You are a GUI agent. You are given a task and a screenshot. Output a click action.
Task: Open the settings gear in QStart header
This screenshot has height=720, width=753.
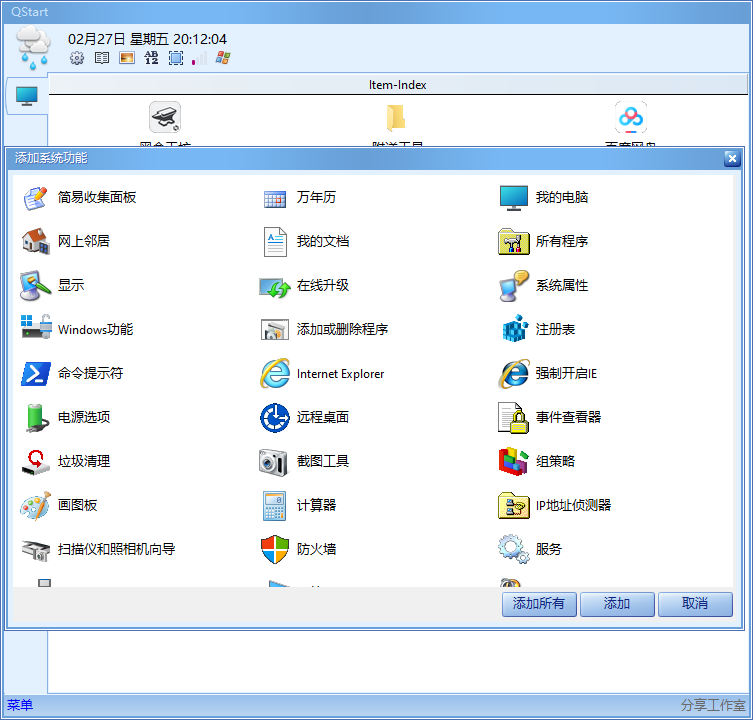[x=77, y=58]
